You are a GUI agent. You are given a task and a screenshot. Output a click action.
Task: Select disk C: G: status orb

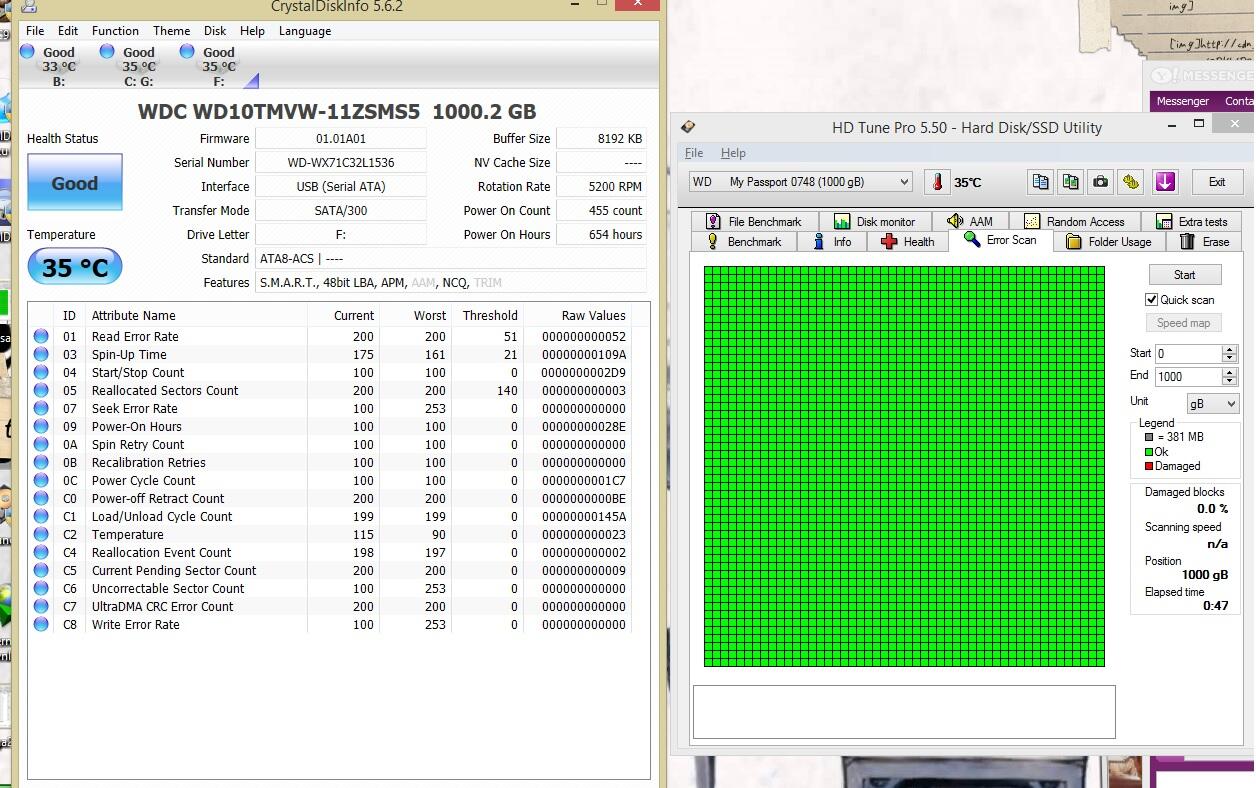pos(108,52)
